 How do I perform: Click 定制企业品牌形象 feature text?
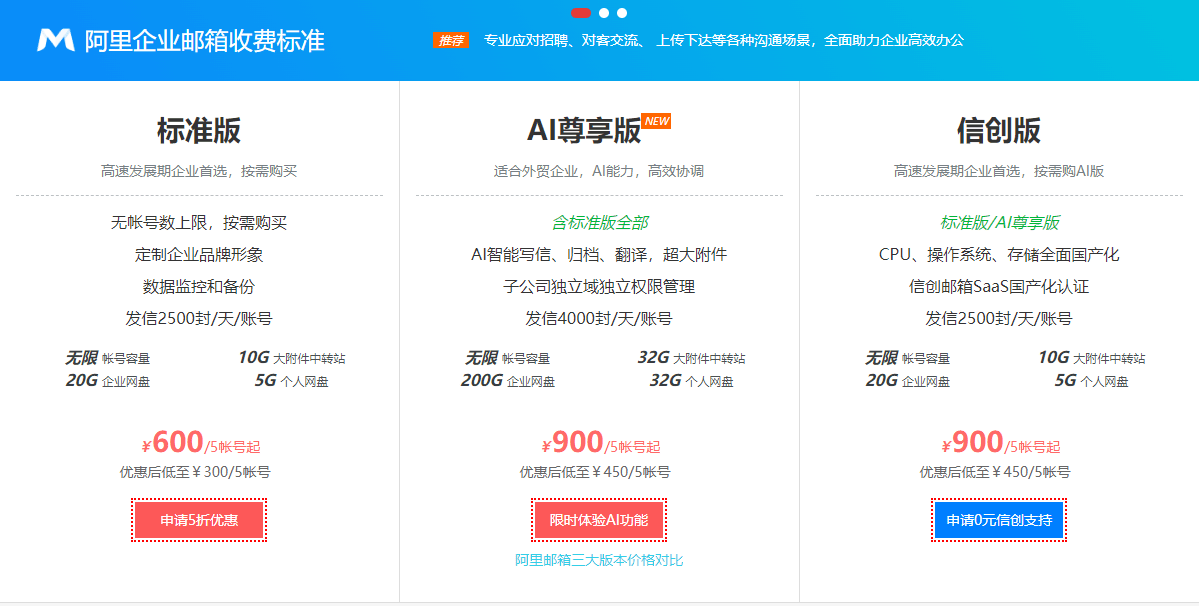(x=200, y=254)
